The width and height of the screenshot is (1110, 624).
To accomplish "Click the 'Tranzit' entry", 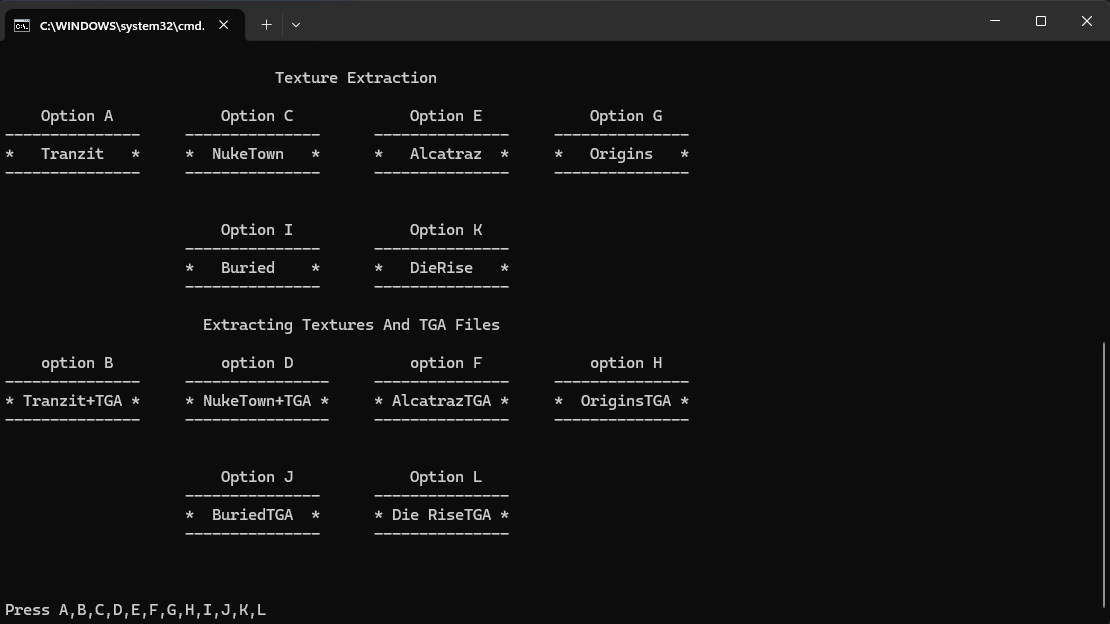I will pyautogui.click(x=72, y=154).
